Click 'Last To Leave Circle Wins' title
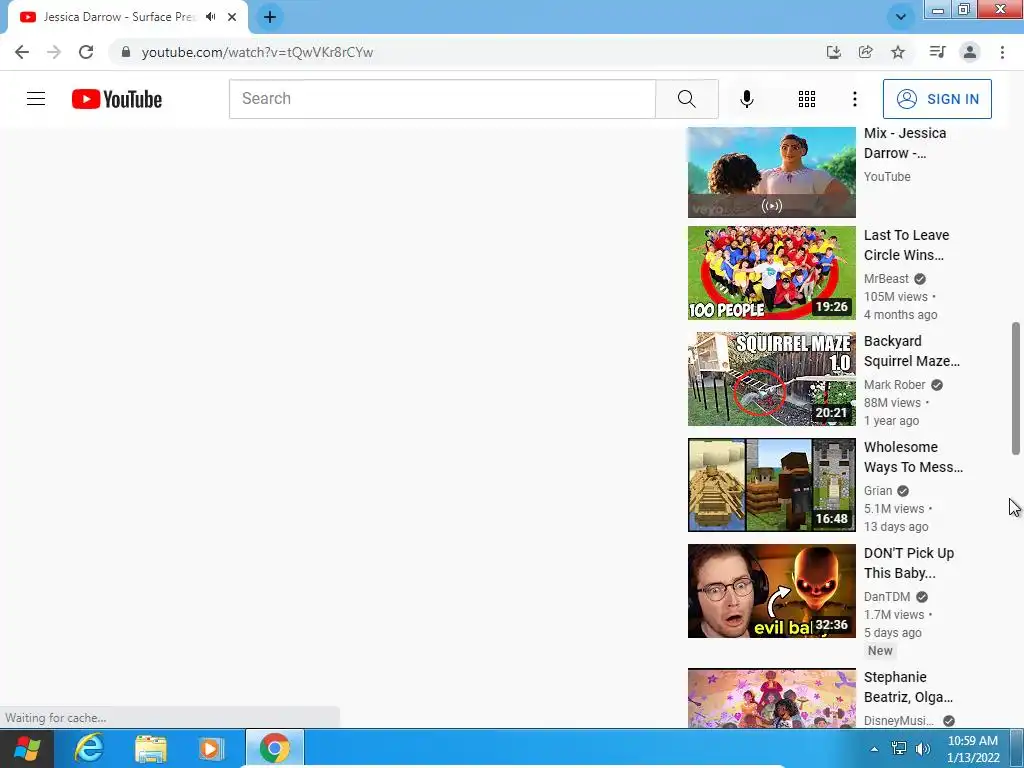 906,245
